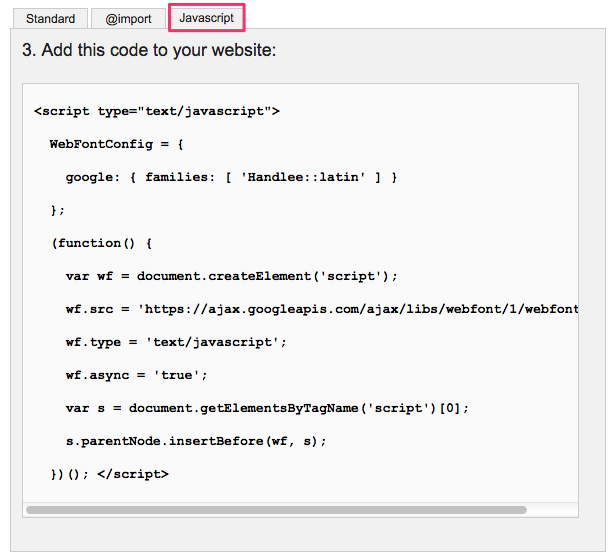
Task: Click the s.parentNode.insertBefore line
Action: point(196,441)
